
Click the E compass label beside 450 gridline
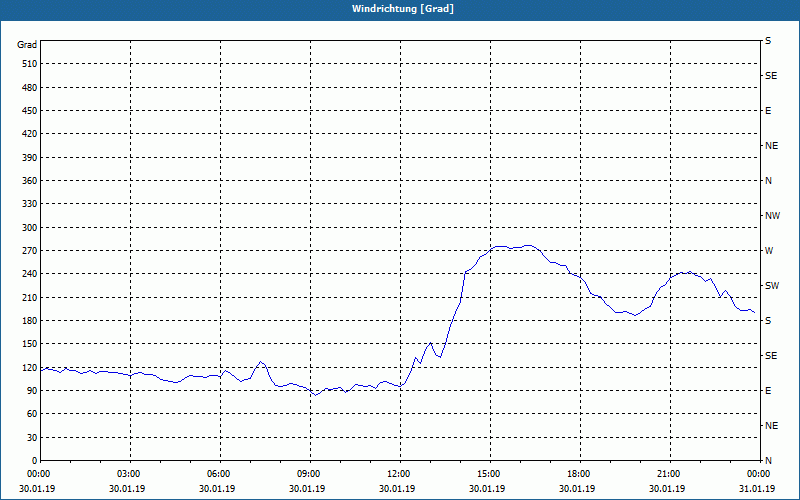point(768,111)
